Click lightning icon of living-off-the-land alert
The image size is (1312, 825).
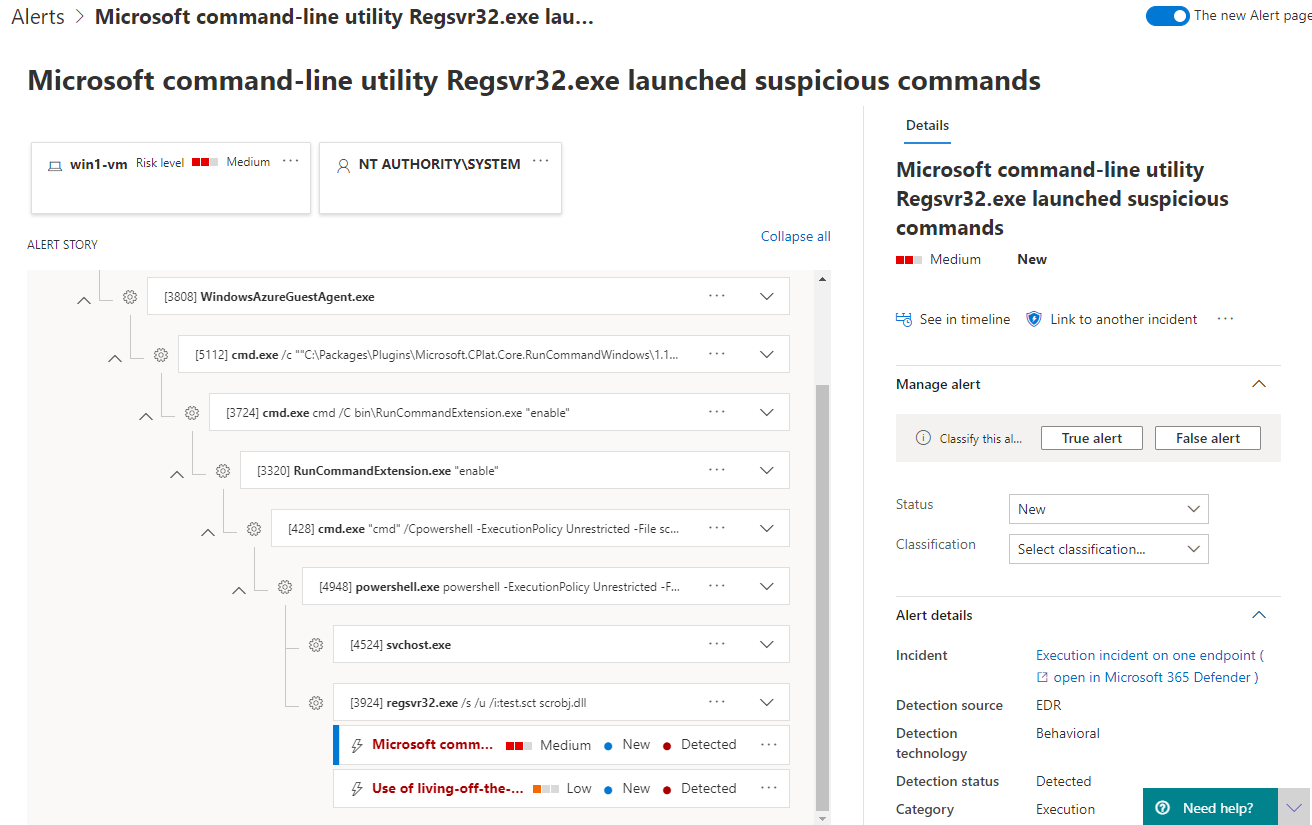(356, 789)
